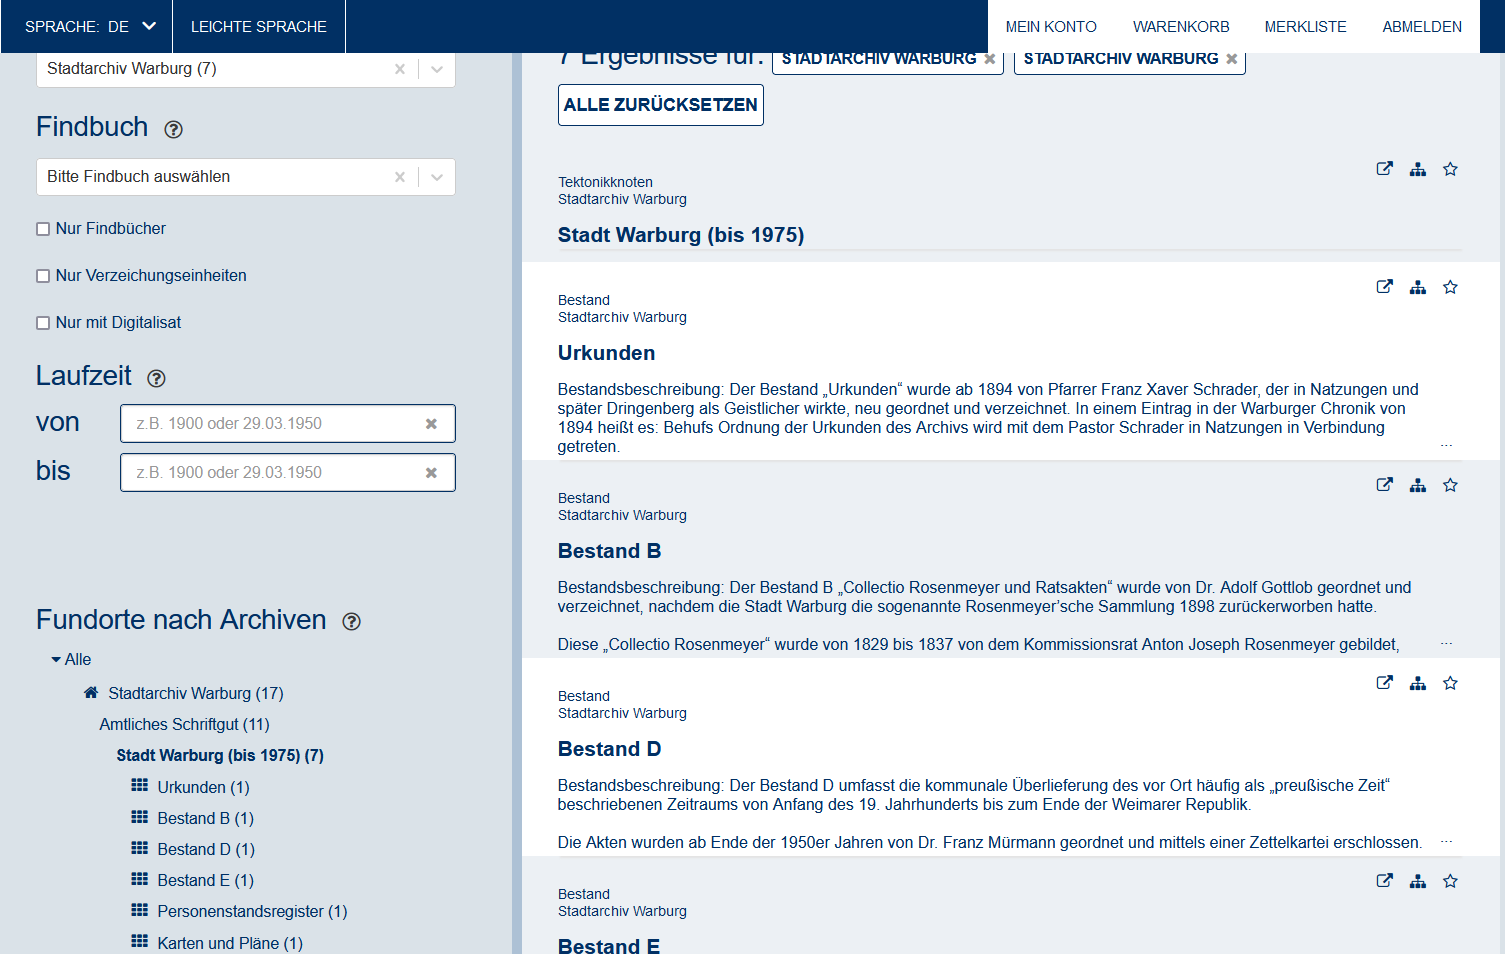
Task: Select Bestand B (1) in archive tree
Action: tap(206, 818)
